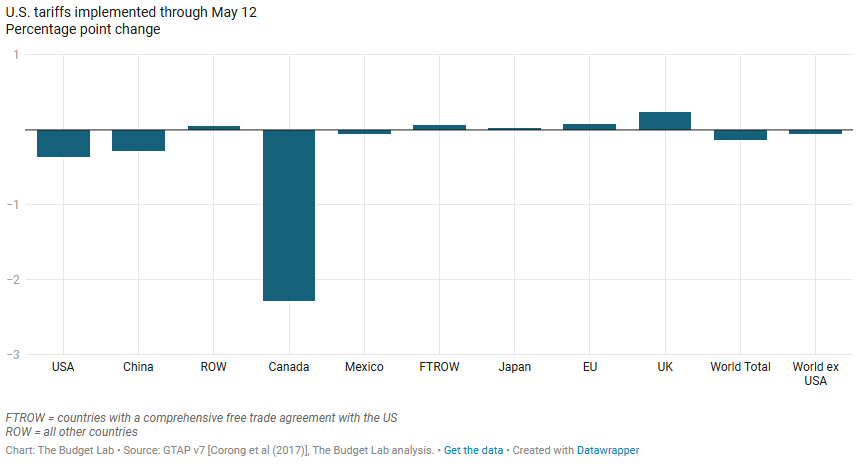Image resolution: width=863 pixels, height=464 pixels.
Task: Click the ROW bar
Action: coord(214,128)
